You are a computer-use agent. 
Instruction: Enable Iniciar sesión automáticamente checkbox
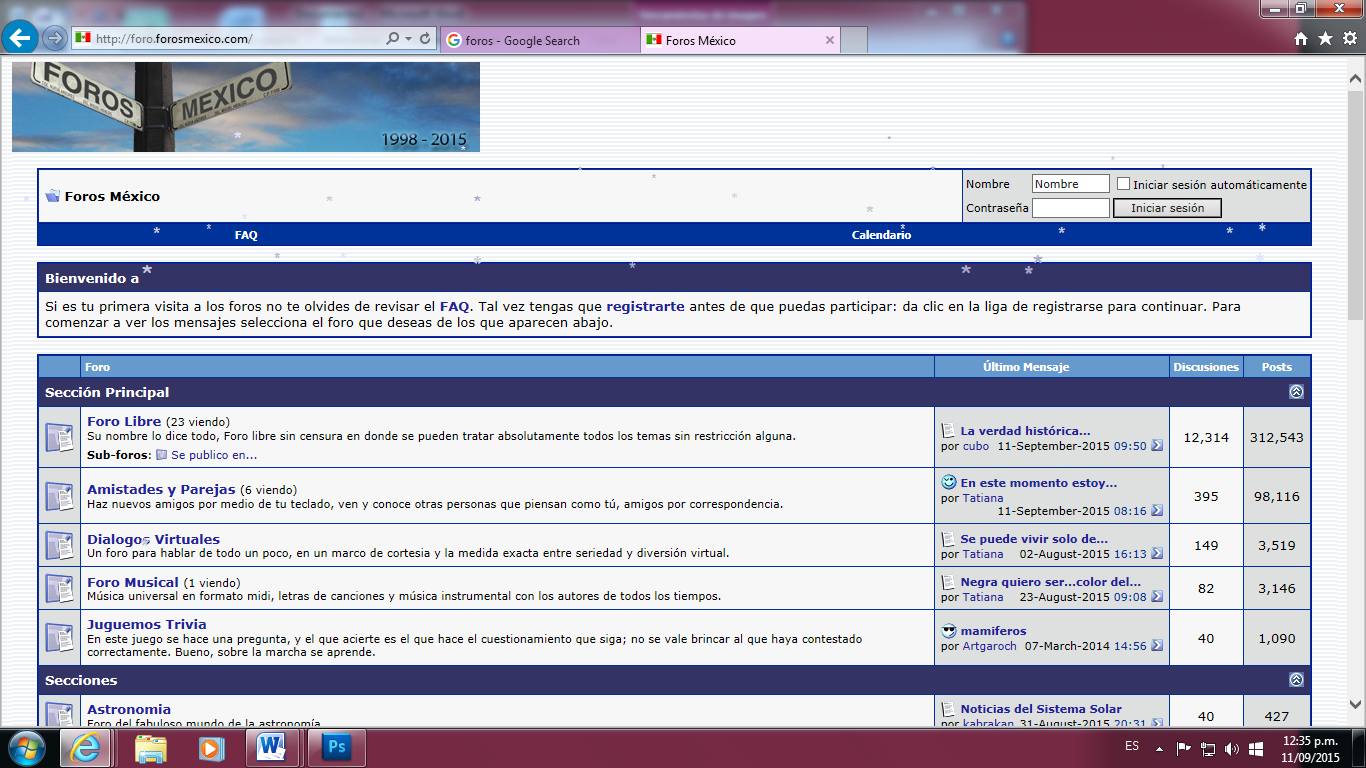pos(1123,184)
